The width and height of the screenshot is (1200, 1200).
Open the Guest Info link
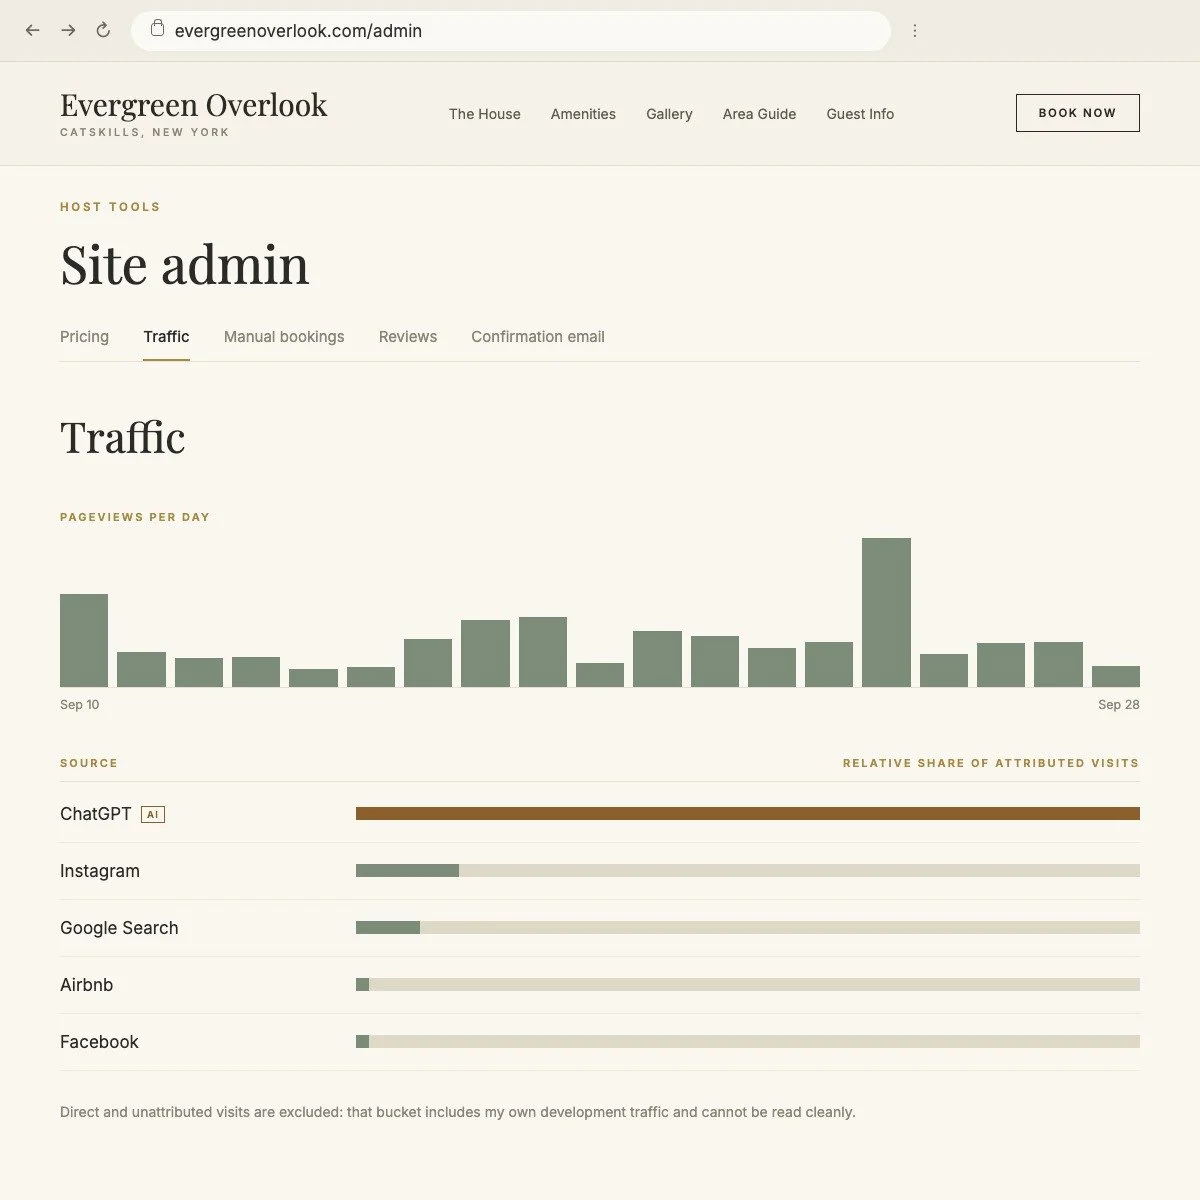click(860, 114)
